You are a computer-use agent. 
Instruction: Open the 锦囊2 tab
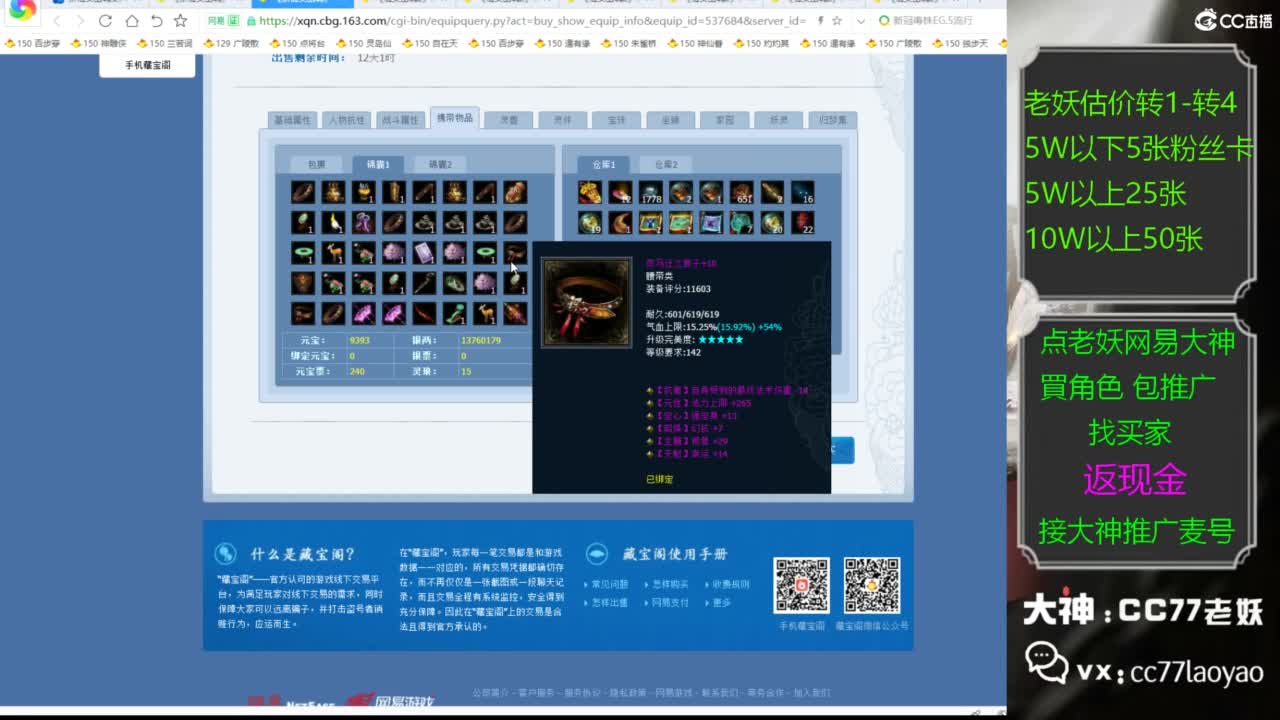440,164
